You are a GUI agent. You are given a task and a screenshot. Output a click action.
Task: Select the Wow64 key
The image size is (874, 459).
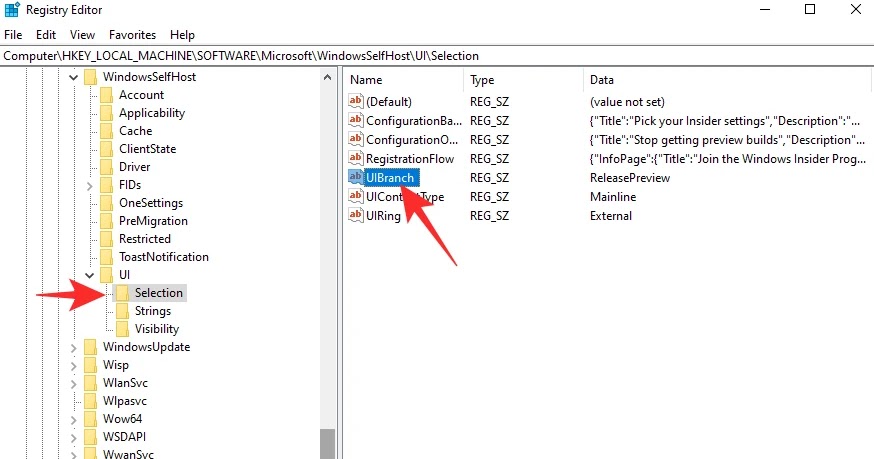(x=123, y=419)
